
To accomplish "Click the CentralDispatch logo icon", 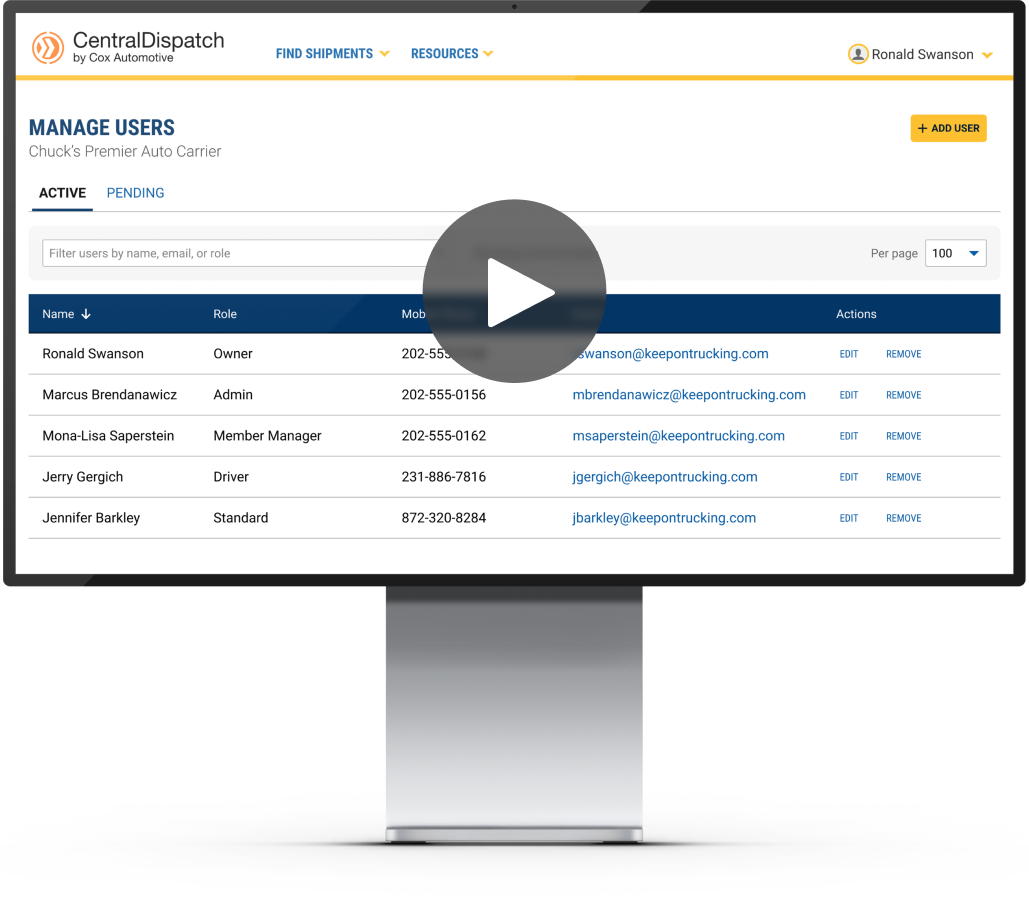I will click(x=47, y=47).
